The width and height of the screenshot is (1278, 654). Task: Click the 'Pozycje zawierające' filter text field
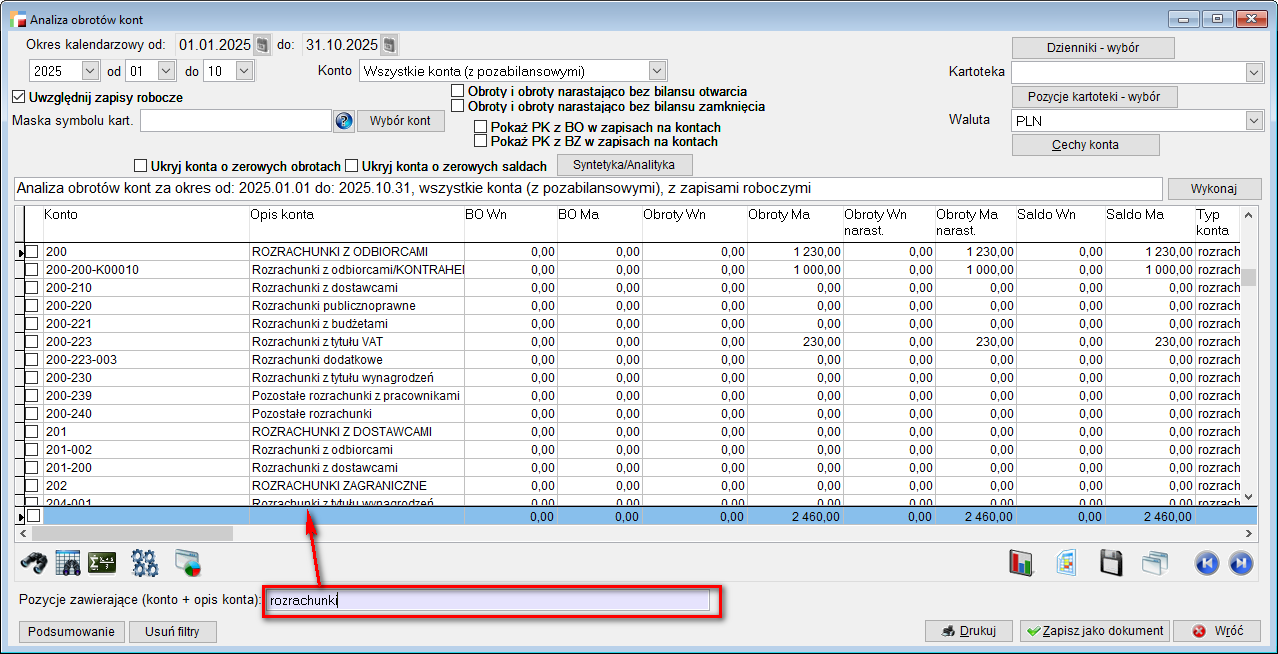[x=488, y=600]
